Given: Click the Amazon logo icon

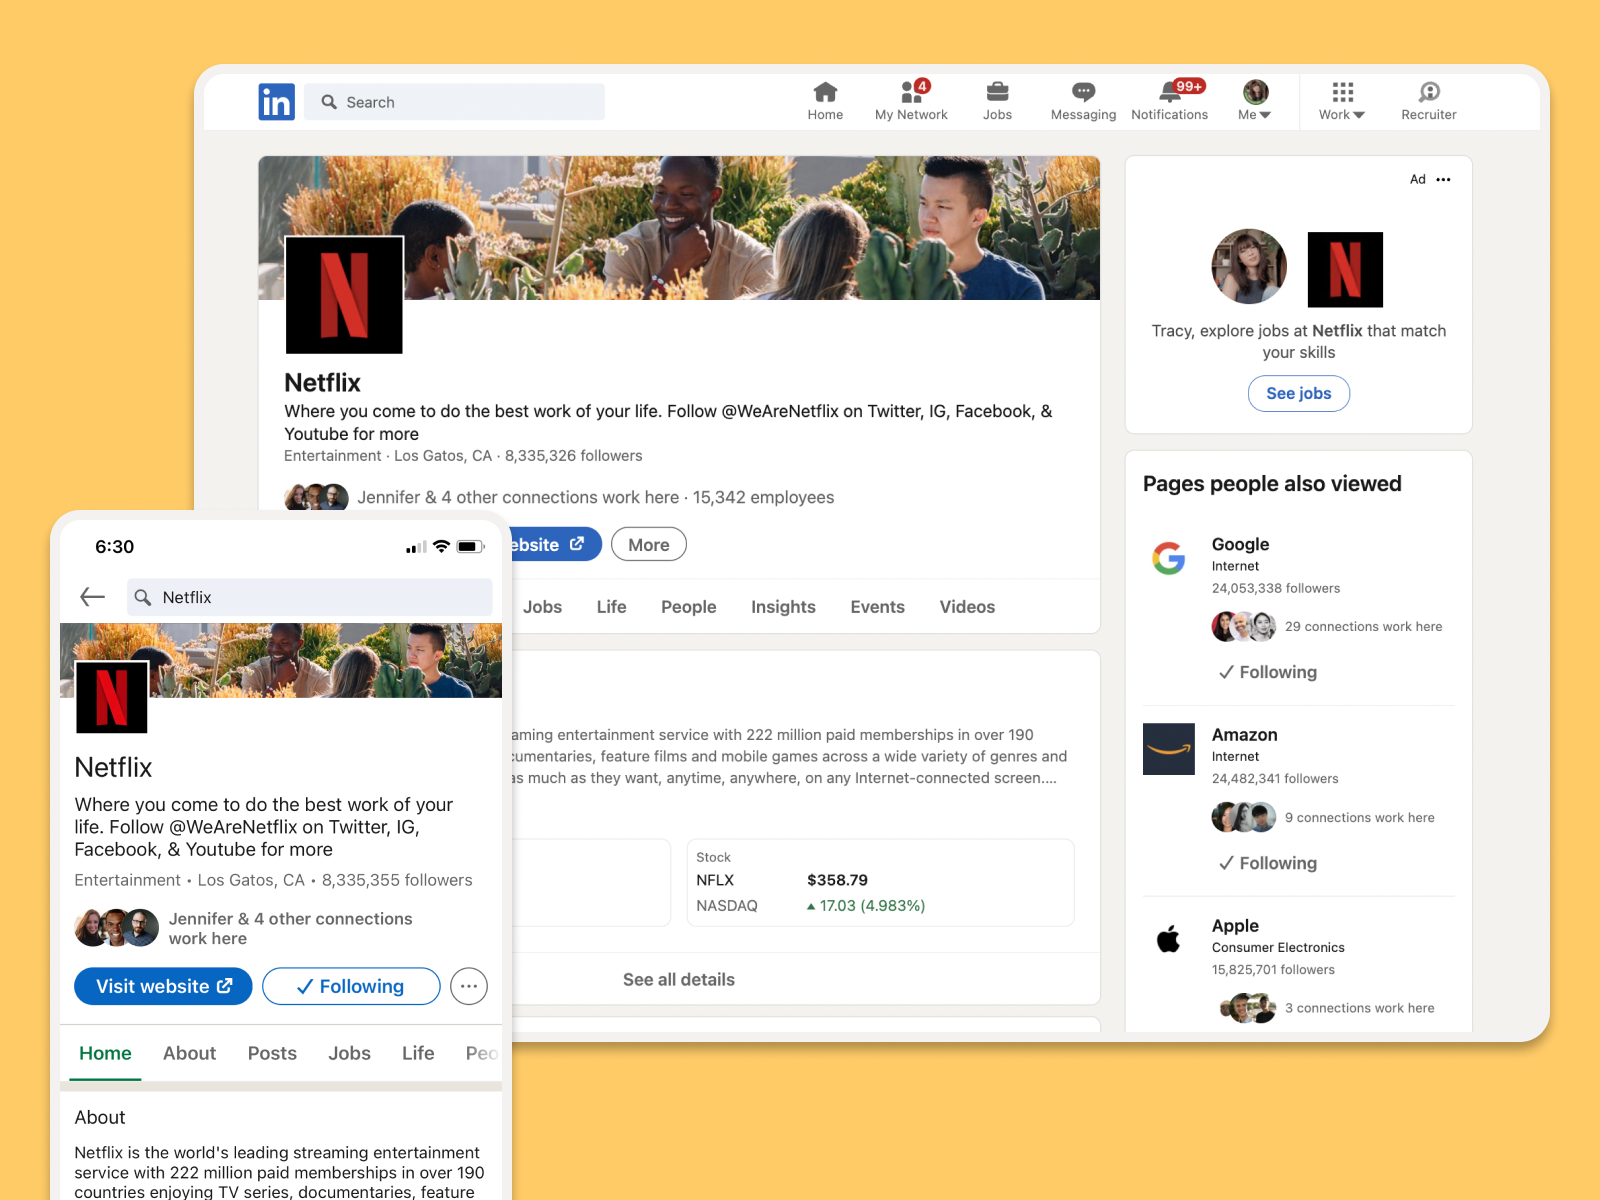Looking at the screenshot, I should [x=1169, y=749].
